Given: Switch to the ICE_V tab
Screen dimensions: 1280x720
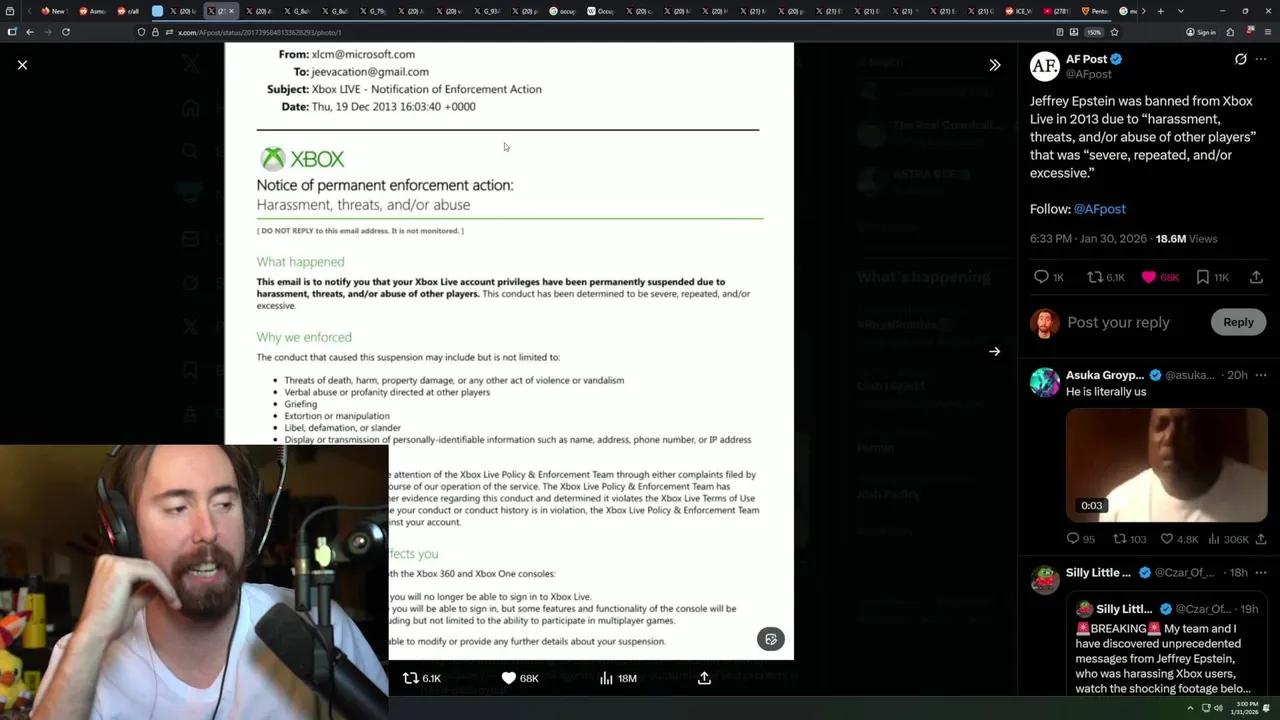Looking at the screenshot, I should point(1019,11).
